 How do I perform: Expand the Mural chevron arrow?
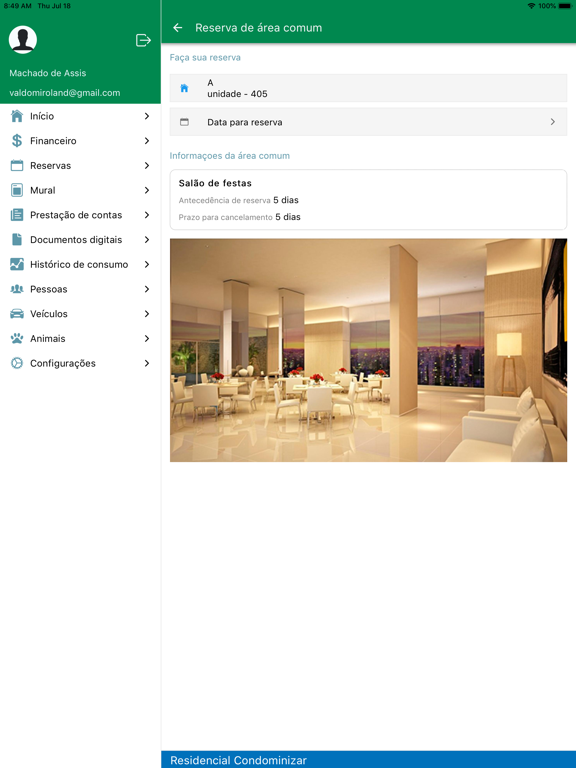click(147, 190)
